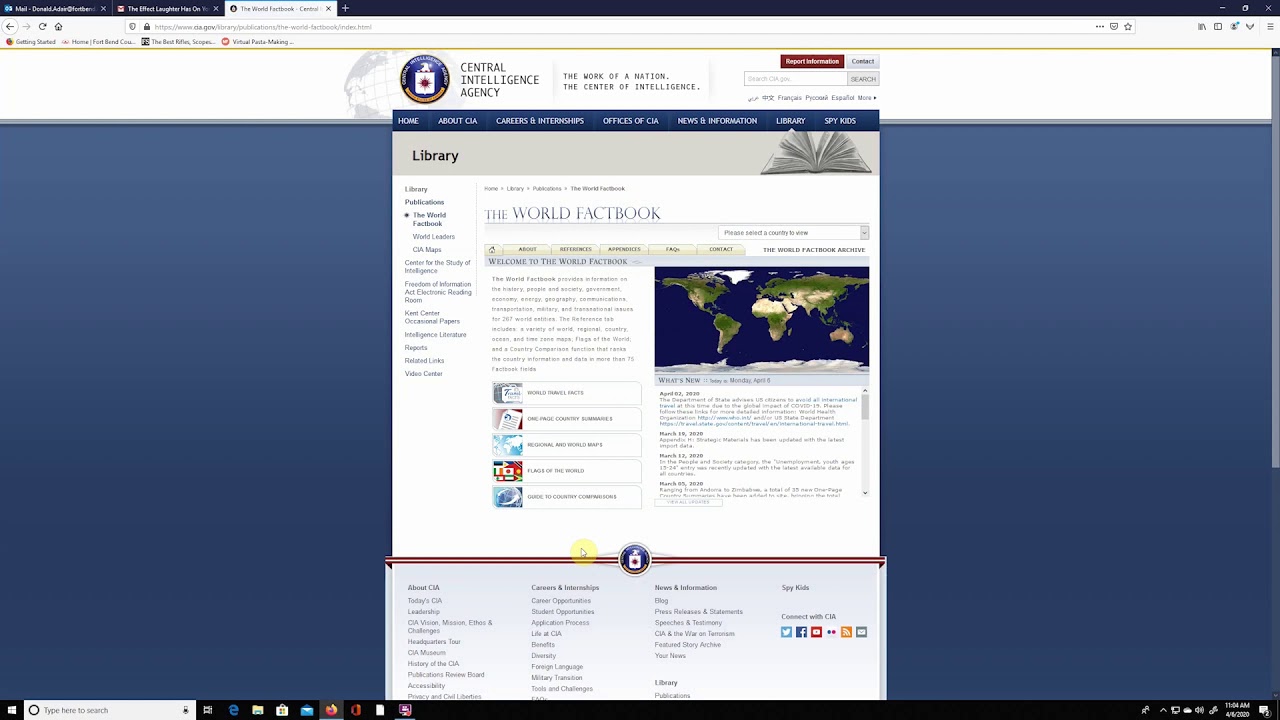
Task: Open Microsoft Office icon on taskbar
Action: (356, 710)
